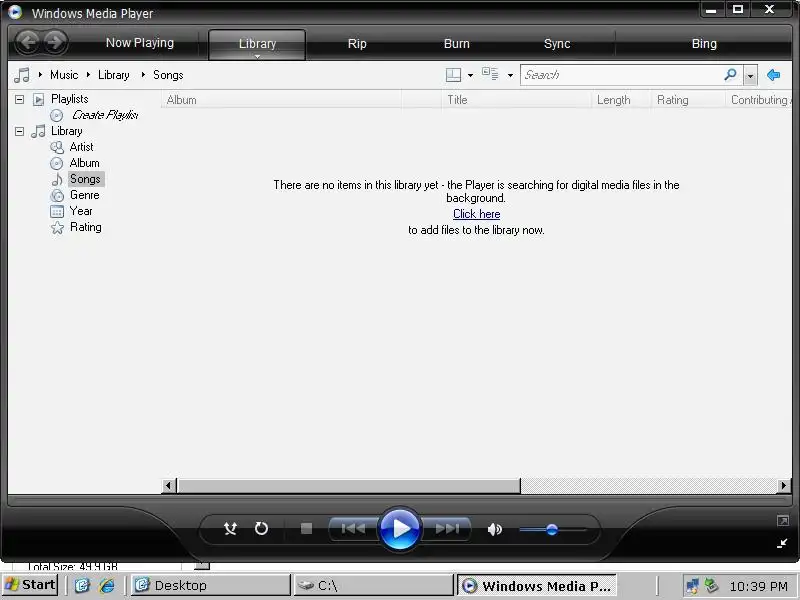The image size is (800, 600).
Task: Open the View options dropdown arrow
Action: [510, 76]
